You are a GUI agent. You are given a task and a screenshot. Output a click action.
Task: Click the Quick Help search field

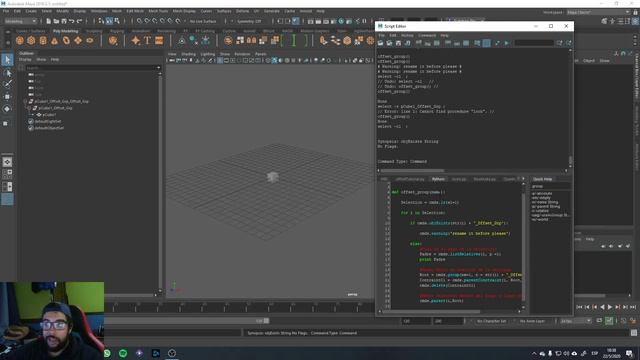[550, 187]
